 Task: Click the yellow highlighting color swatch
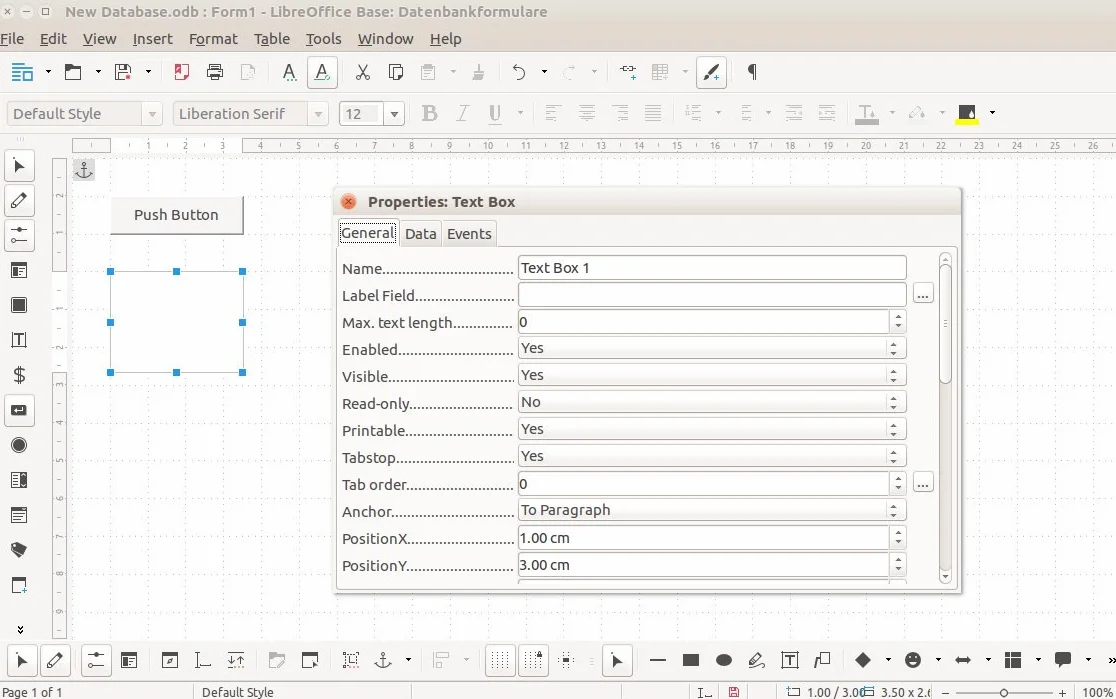(967, 114)
